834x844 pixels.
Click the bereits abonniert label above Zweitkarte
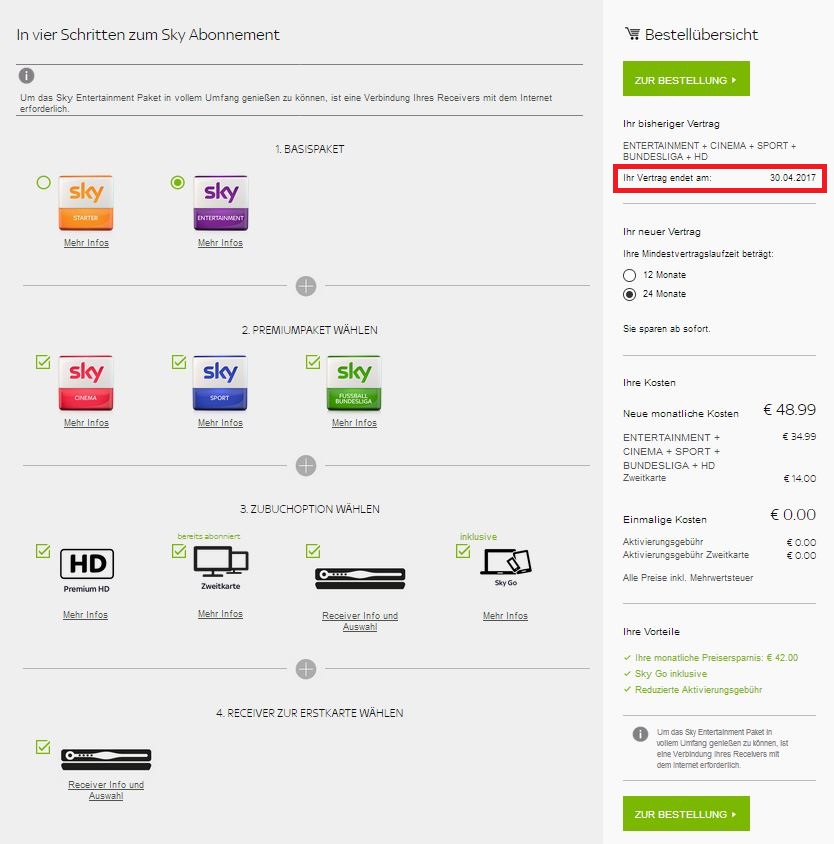[209, 536]
